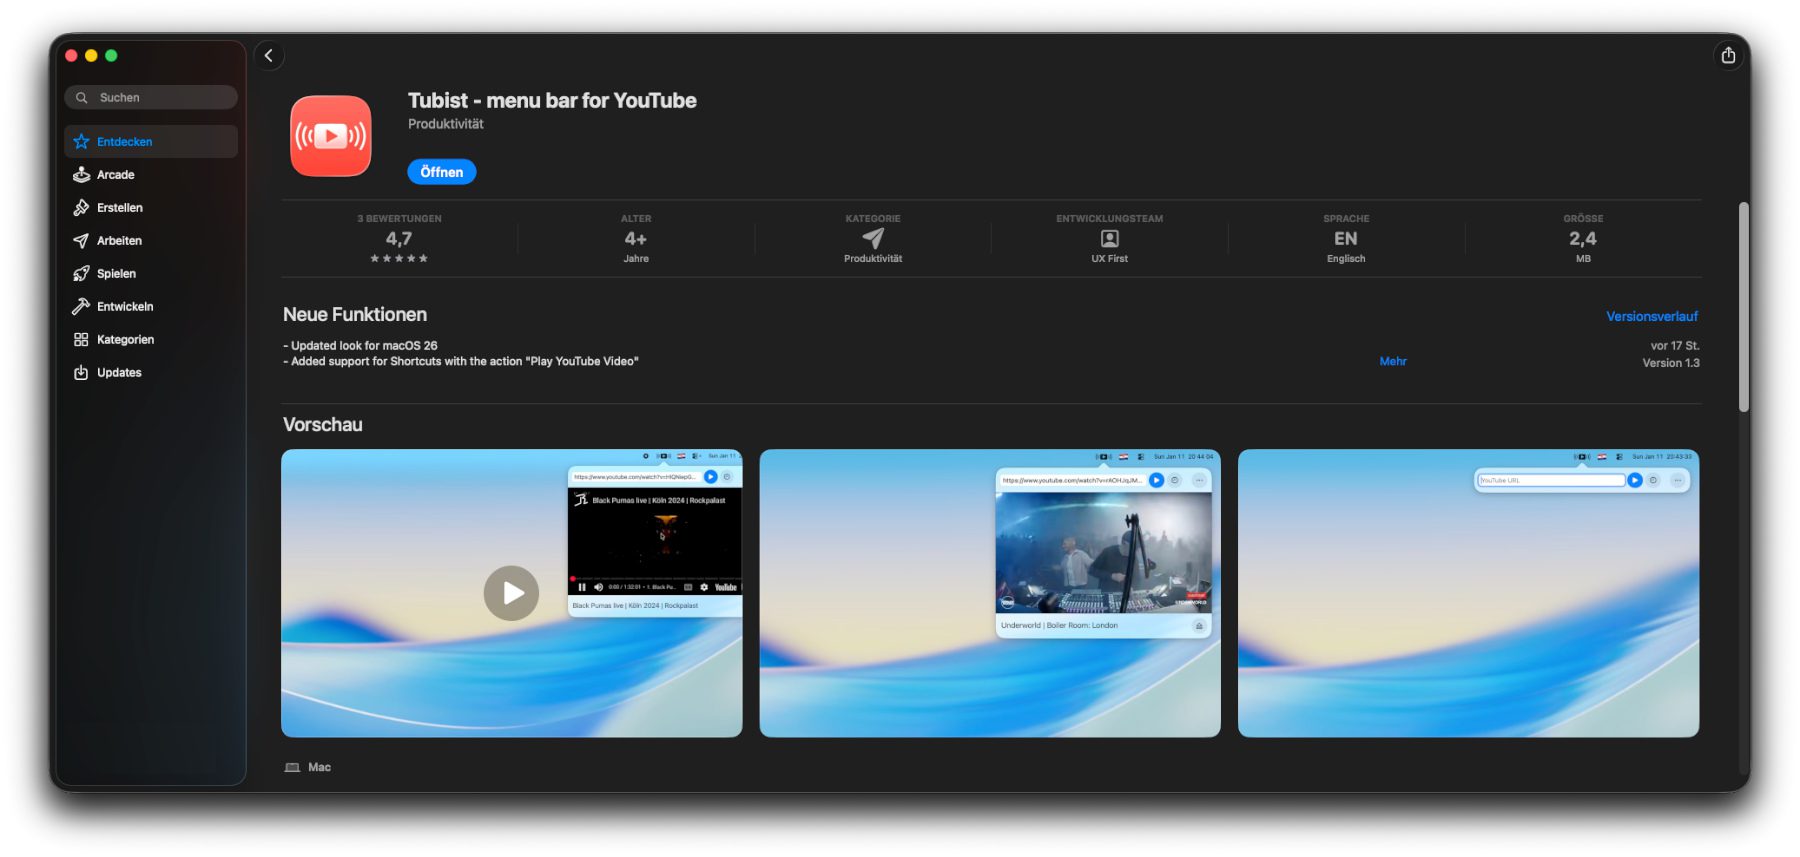Open the Underworld Boiler Room preview screenshot
Viewport: 1800px width, 857px height.
click(x=989, y=593)
